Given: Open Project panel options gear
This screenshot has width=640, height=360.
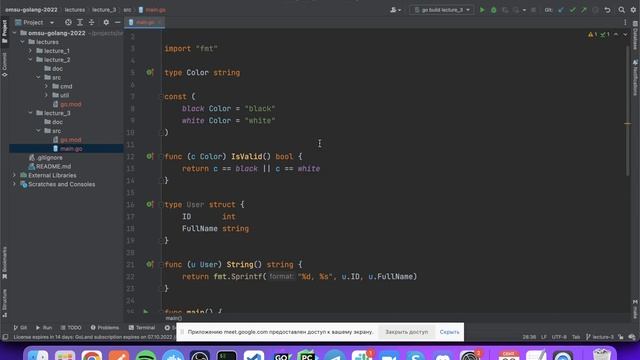Looking at the screenshot, I should coord(106,22).
